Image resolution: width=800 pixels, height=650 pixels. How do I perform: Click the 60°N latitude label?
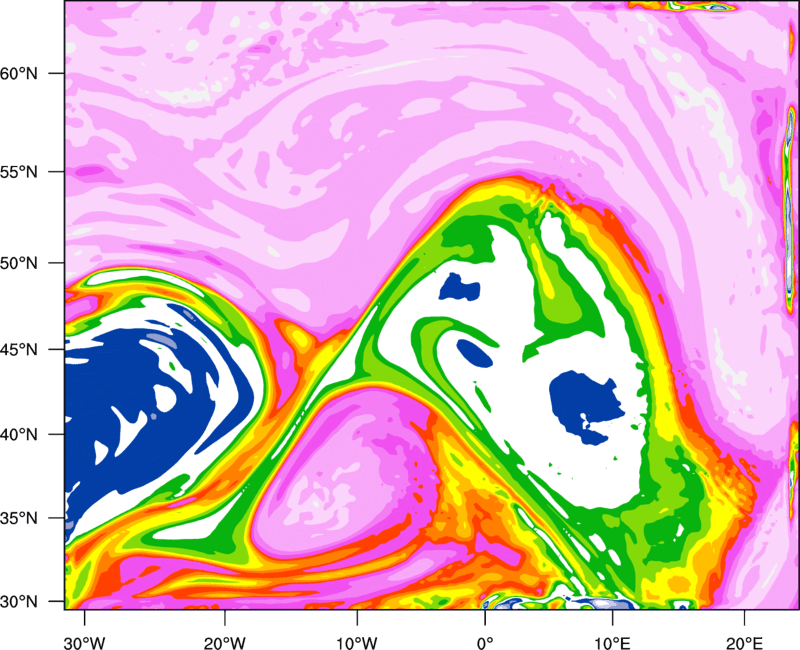click(19, 73)
